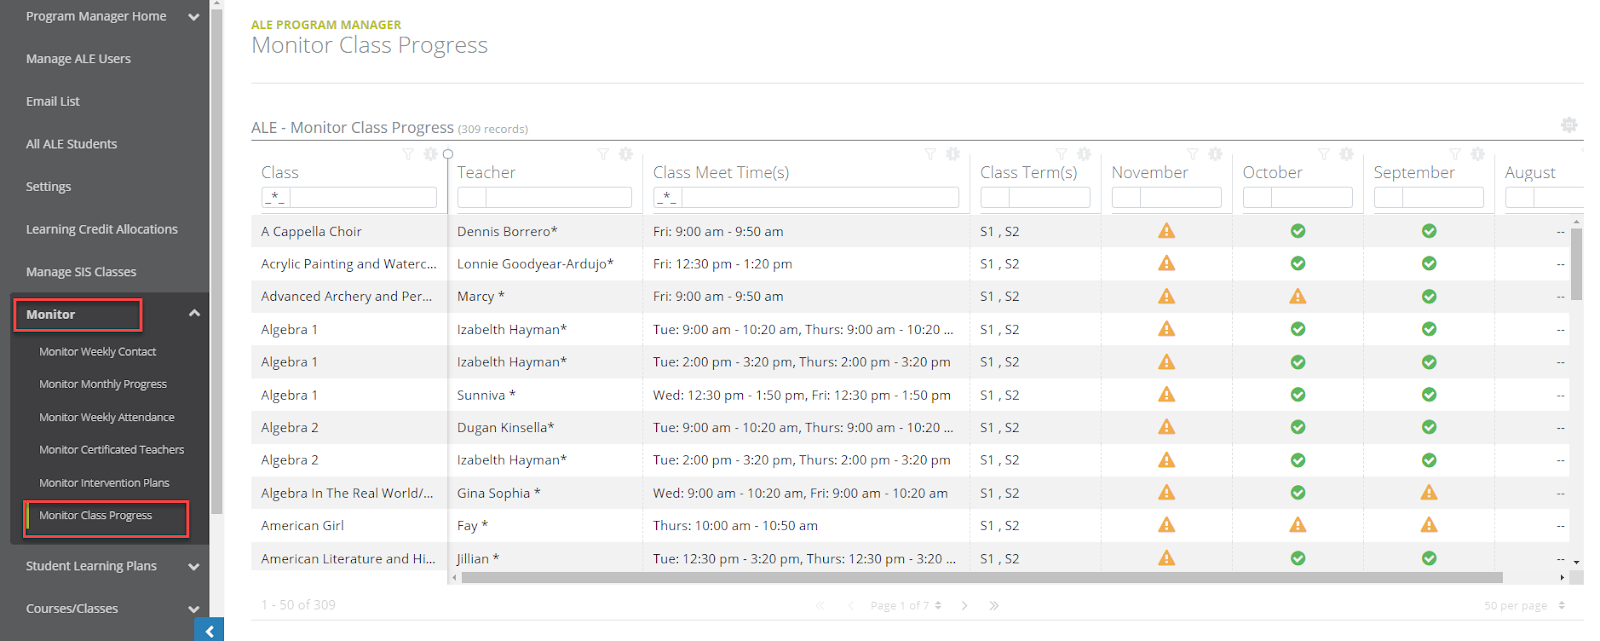The image size is (1600, 641).
Task: Click October green check for A Cappella Choir
Action: click(x=1298, y=231)
